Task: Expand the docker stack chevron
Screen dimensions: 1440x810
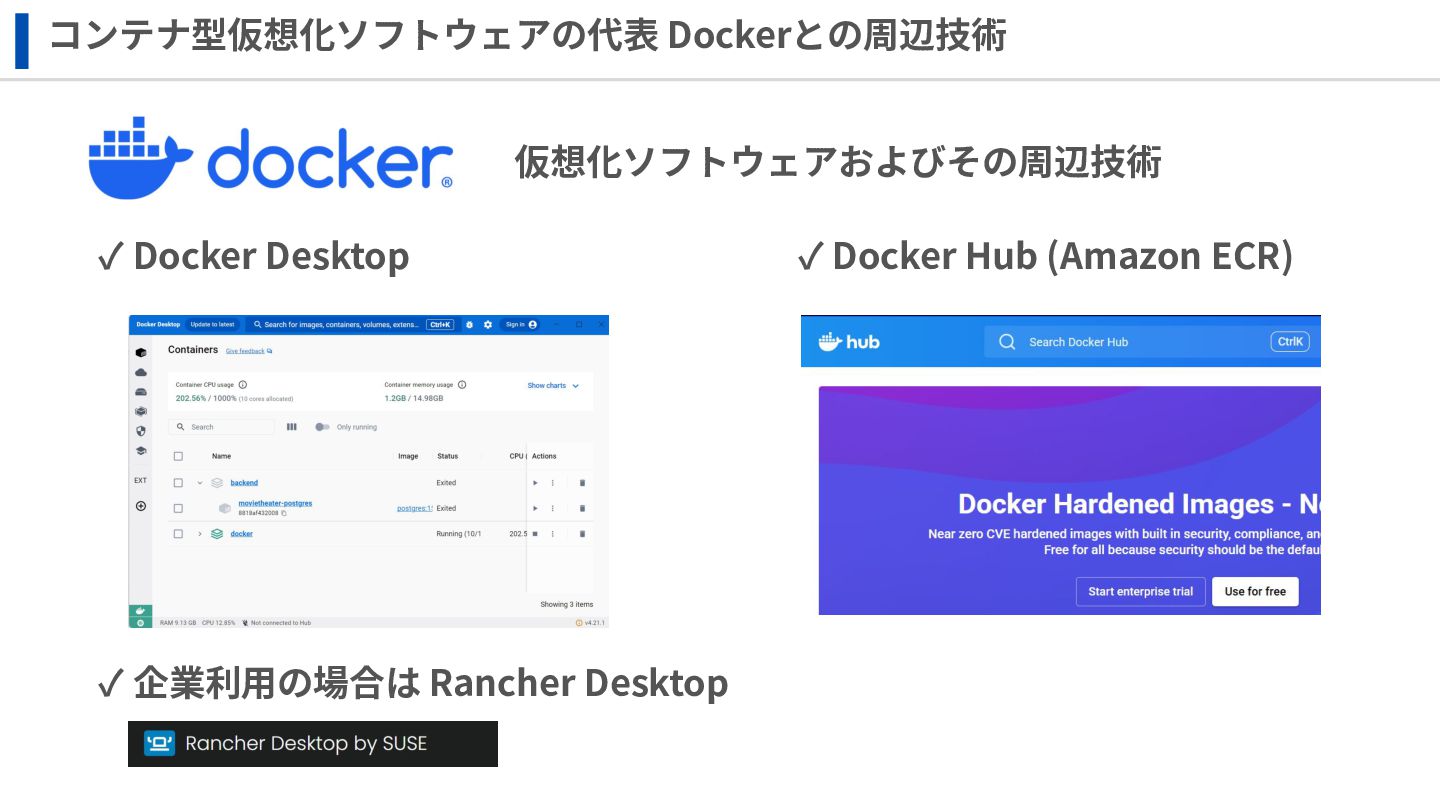Action: pyautogui.click(x=199, y=534)
